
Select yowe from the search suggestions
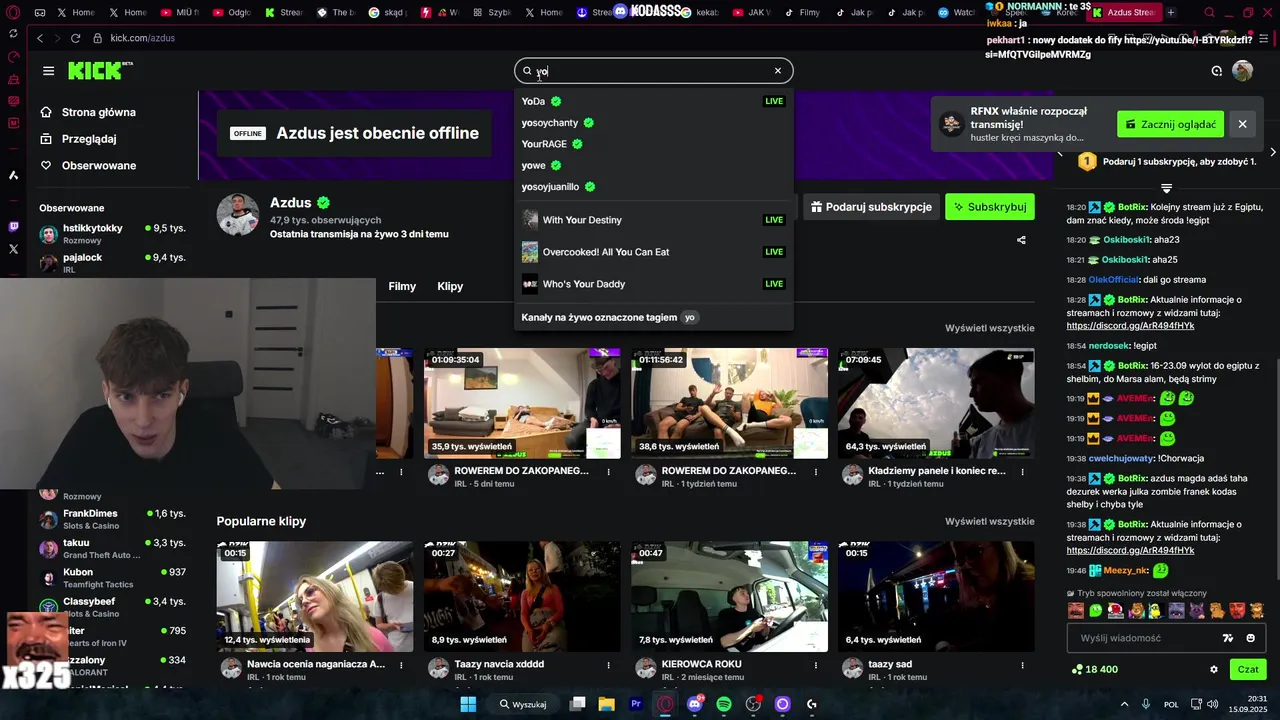[x=653, y=165]
